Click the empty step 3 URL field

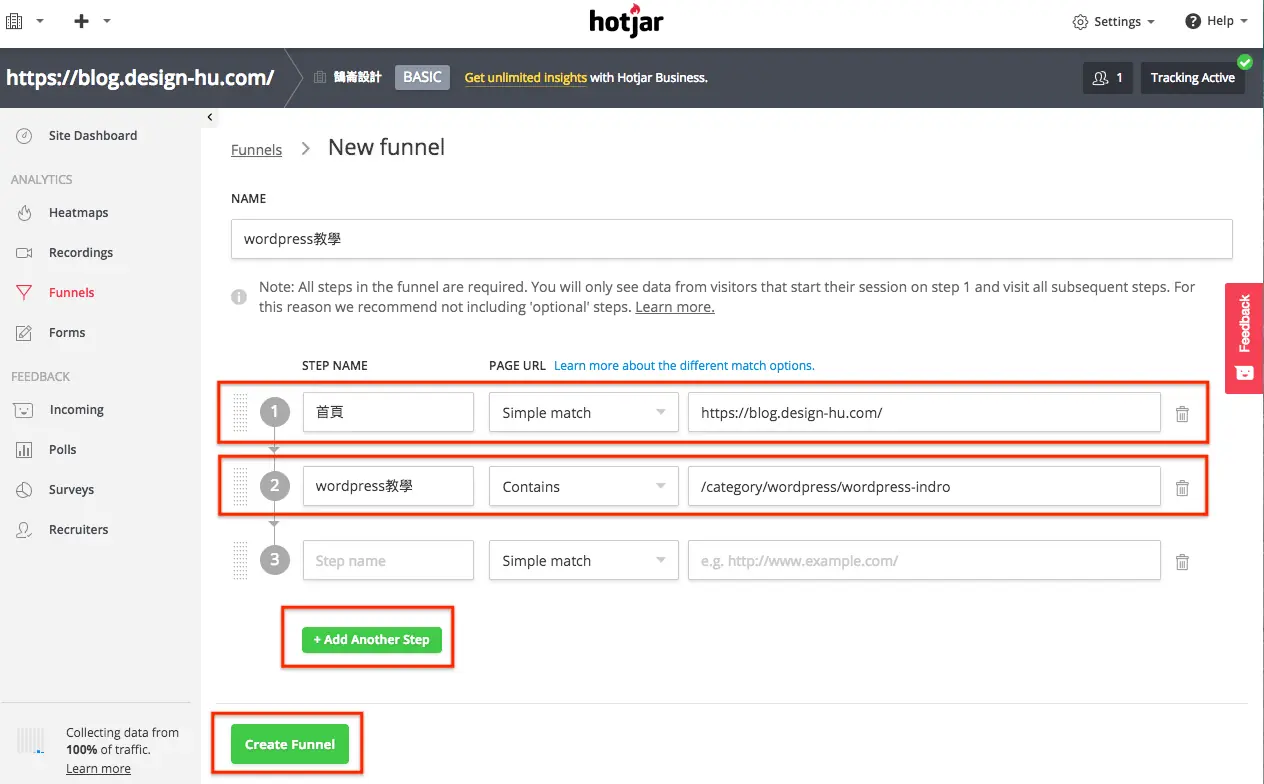click(924, 560)
